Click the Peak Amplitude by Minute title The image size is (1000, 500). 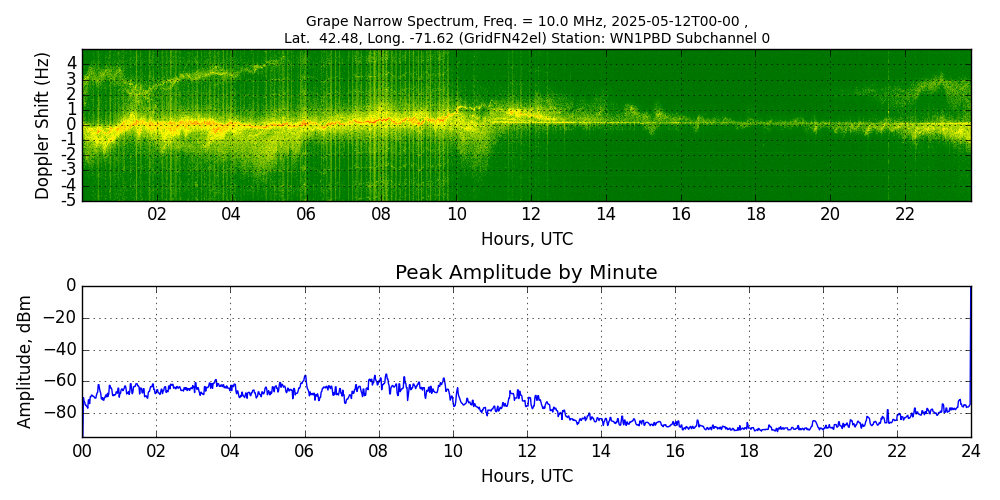(526, 273)
